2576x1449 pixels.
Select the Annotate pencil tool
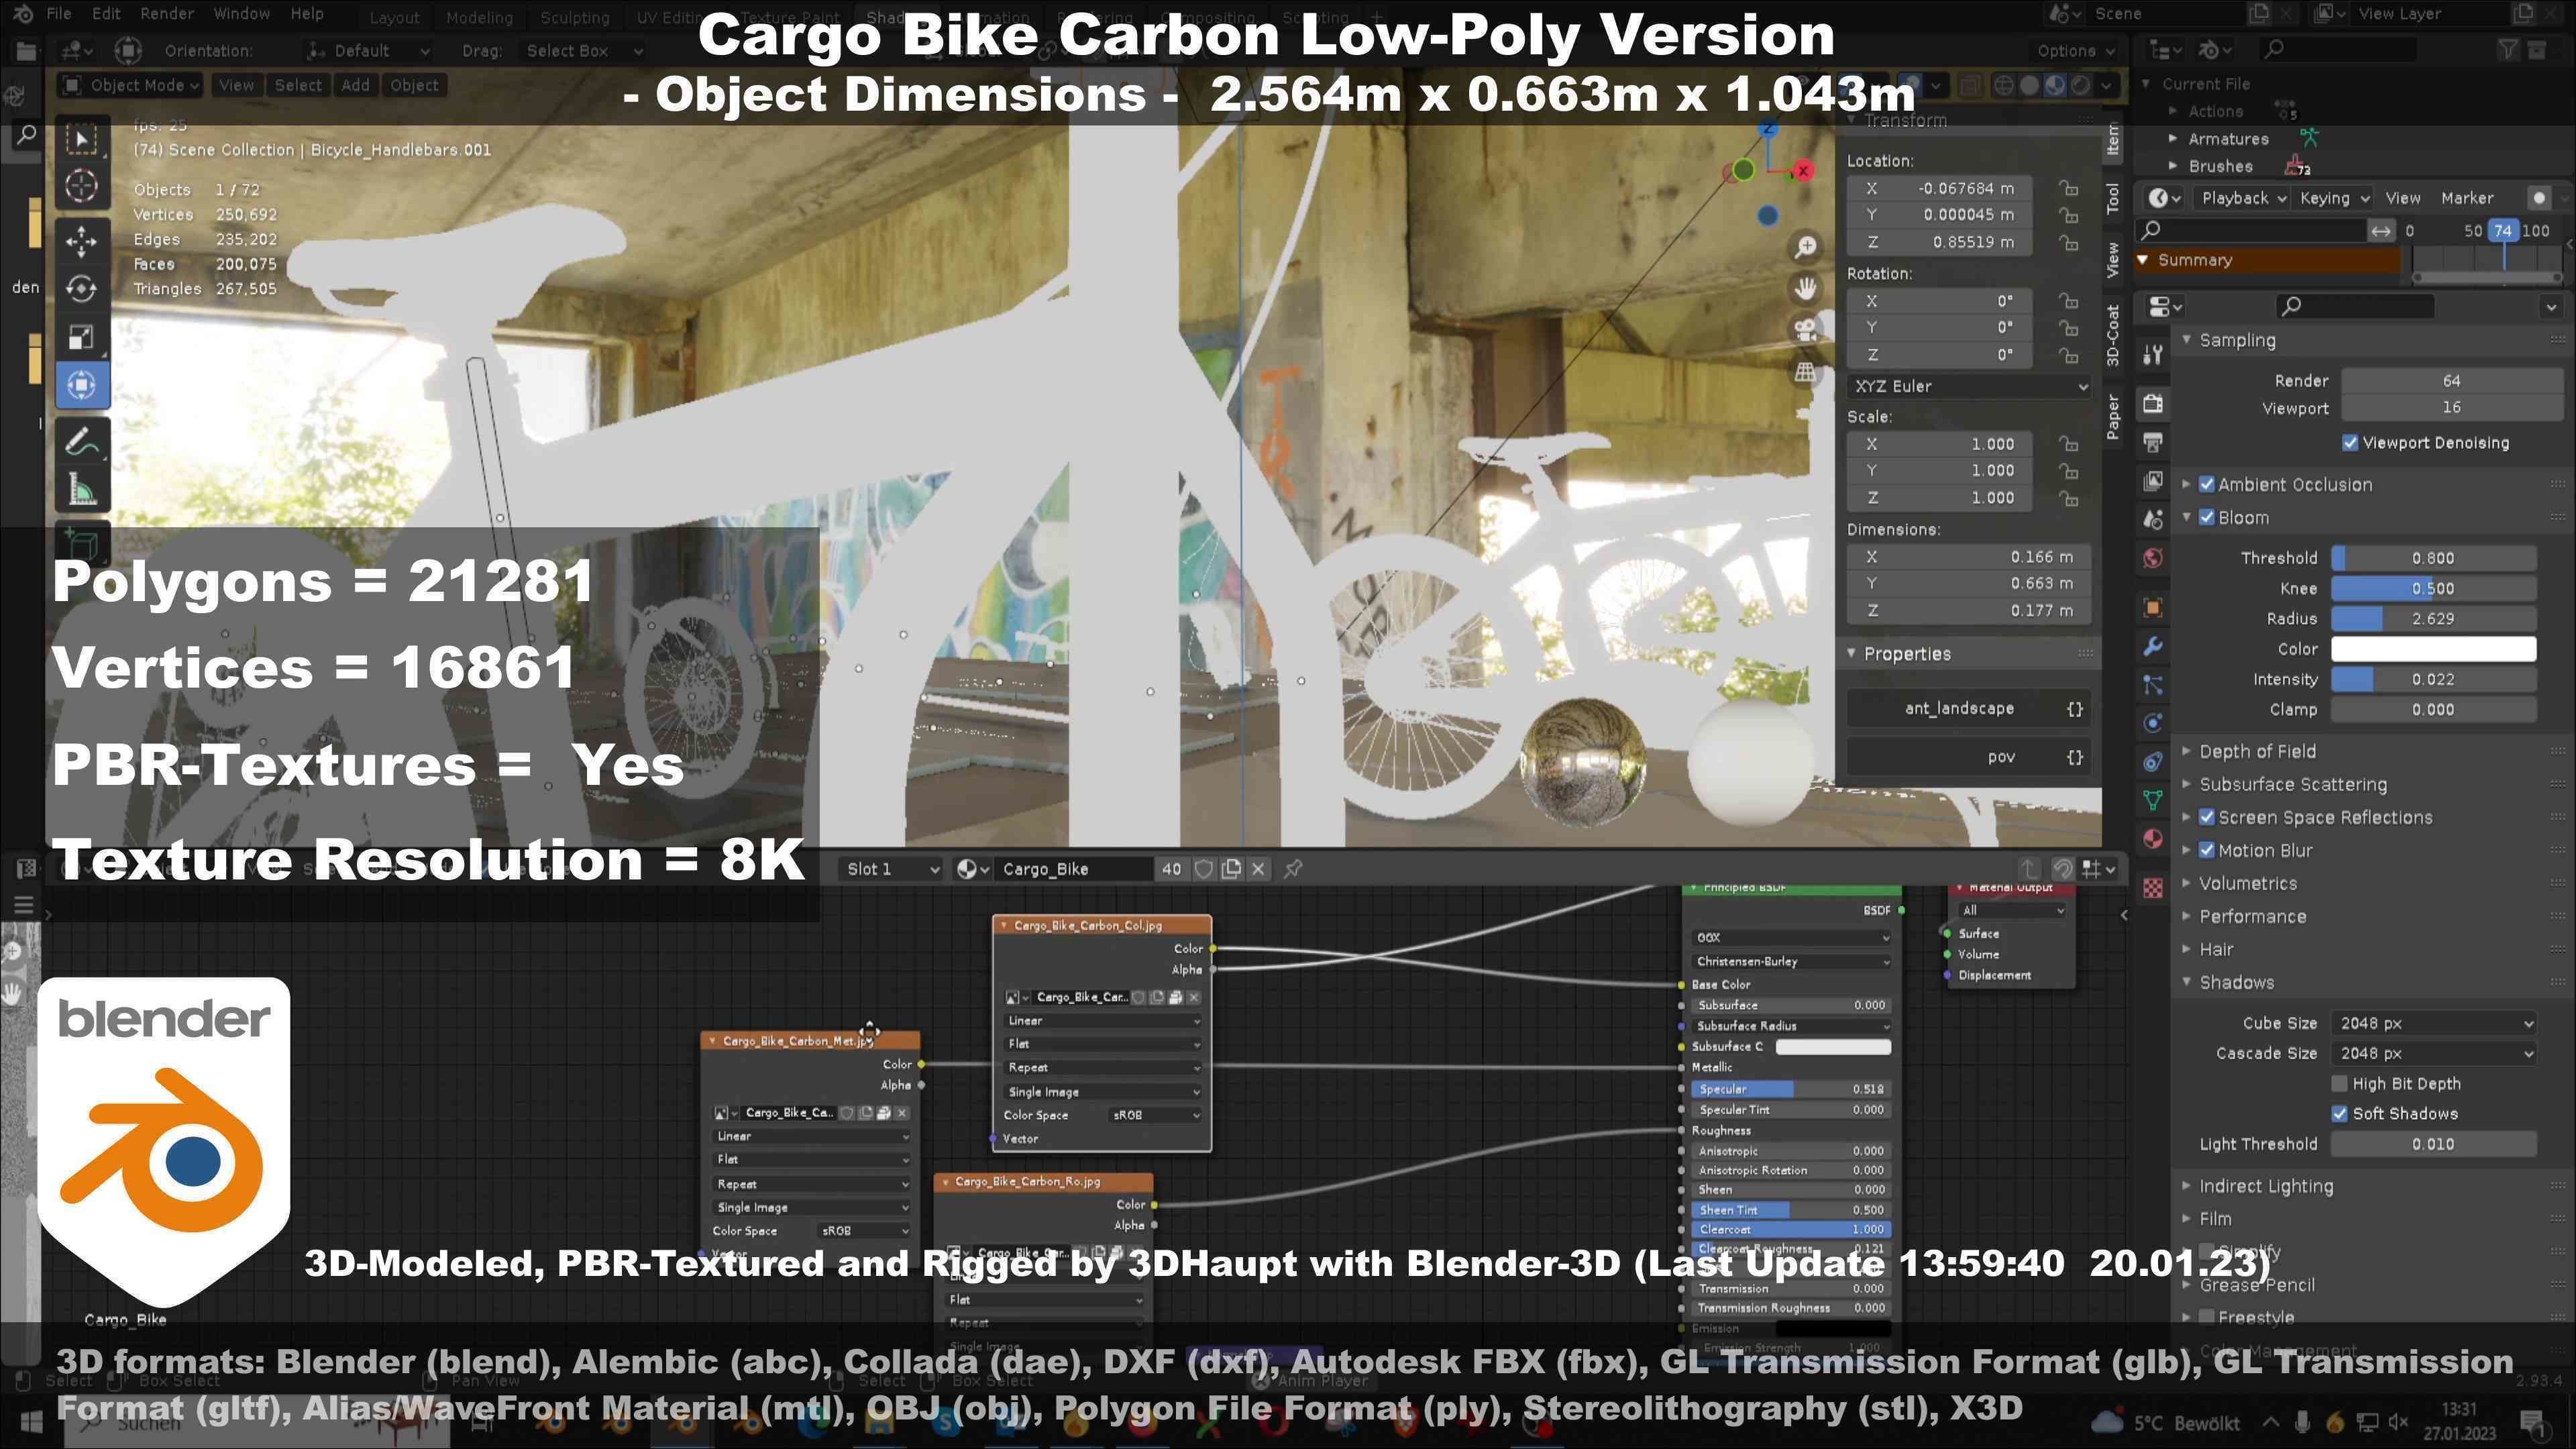(x=82, y=441)
